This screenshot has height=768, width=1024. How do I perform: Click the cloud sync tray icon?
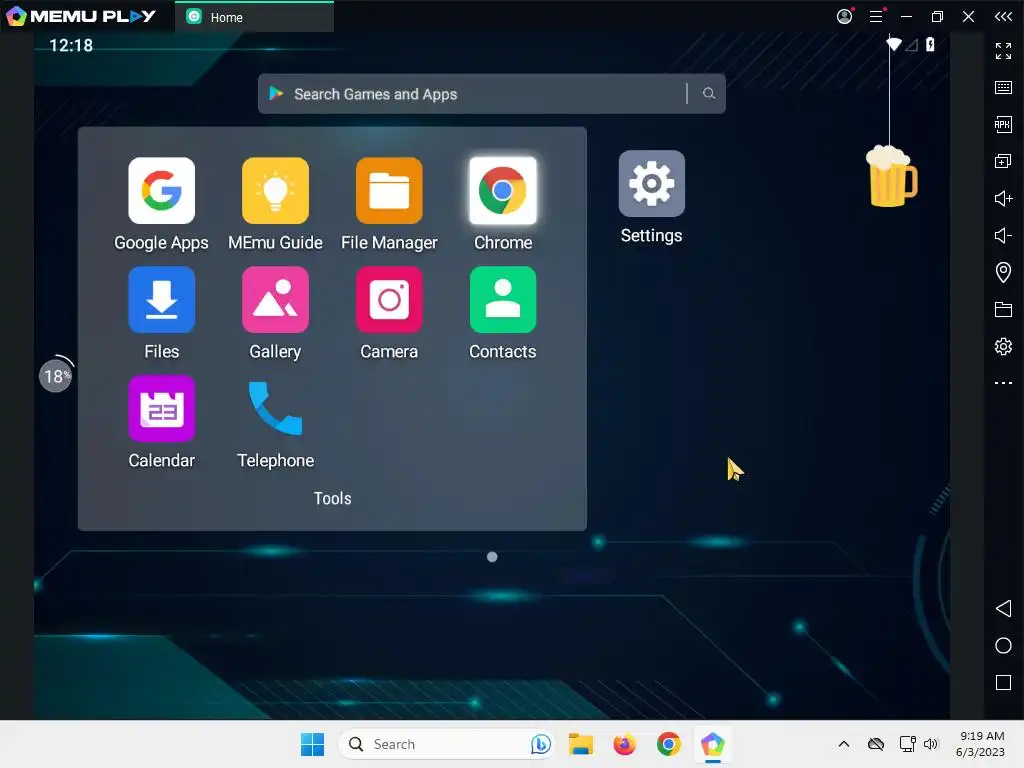(876, 744)
